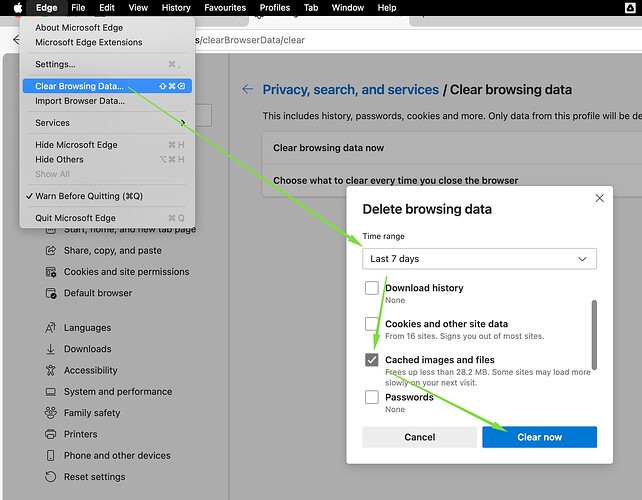
Task: Open Cookies and site permissions settings
Action: (127, 272)
